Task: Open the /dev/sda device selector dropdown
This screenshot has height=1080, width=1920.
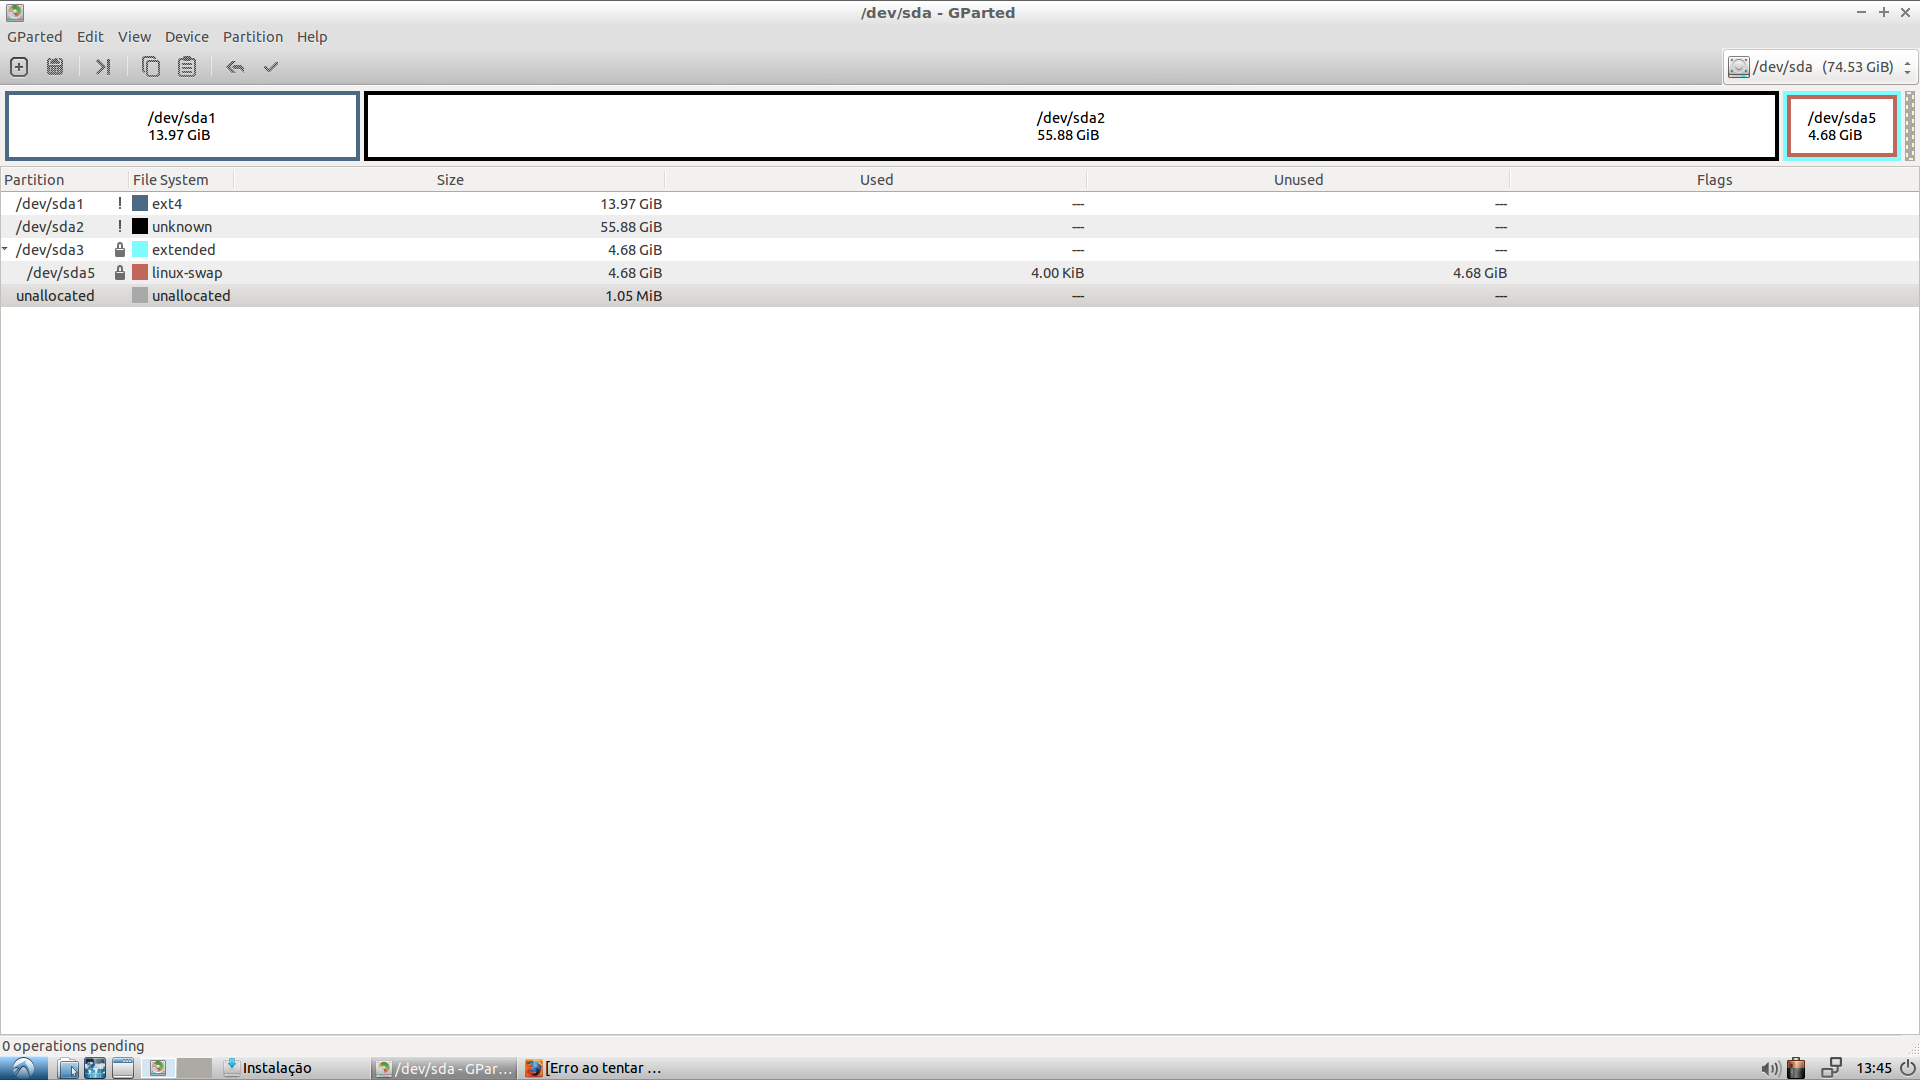Action: 1819,67
